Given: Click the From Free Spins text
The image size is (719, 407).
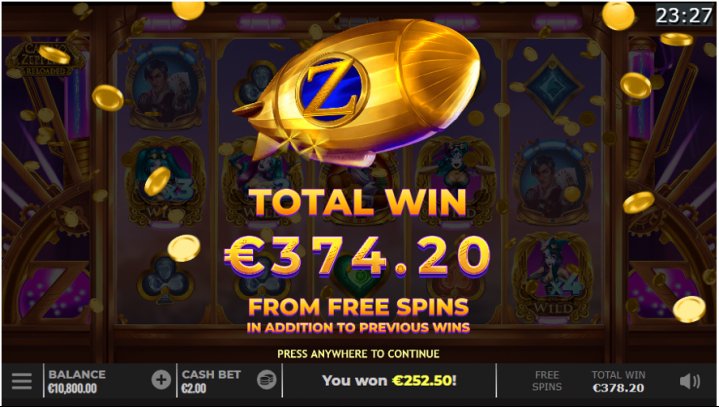Looking at the screenshot, I should [x=358, y=307].
